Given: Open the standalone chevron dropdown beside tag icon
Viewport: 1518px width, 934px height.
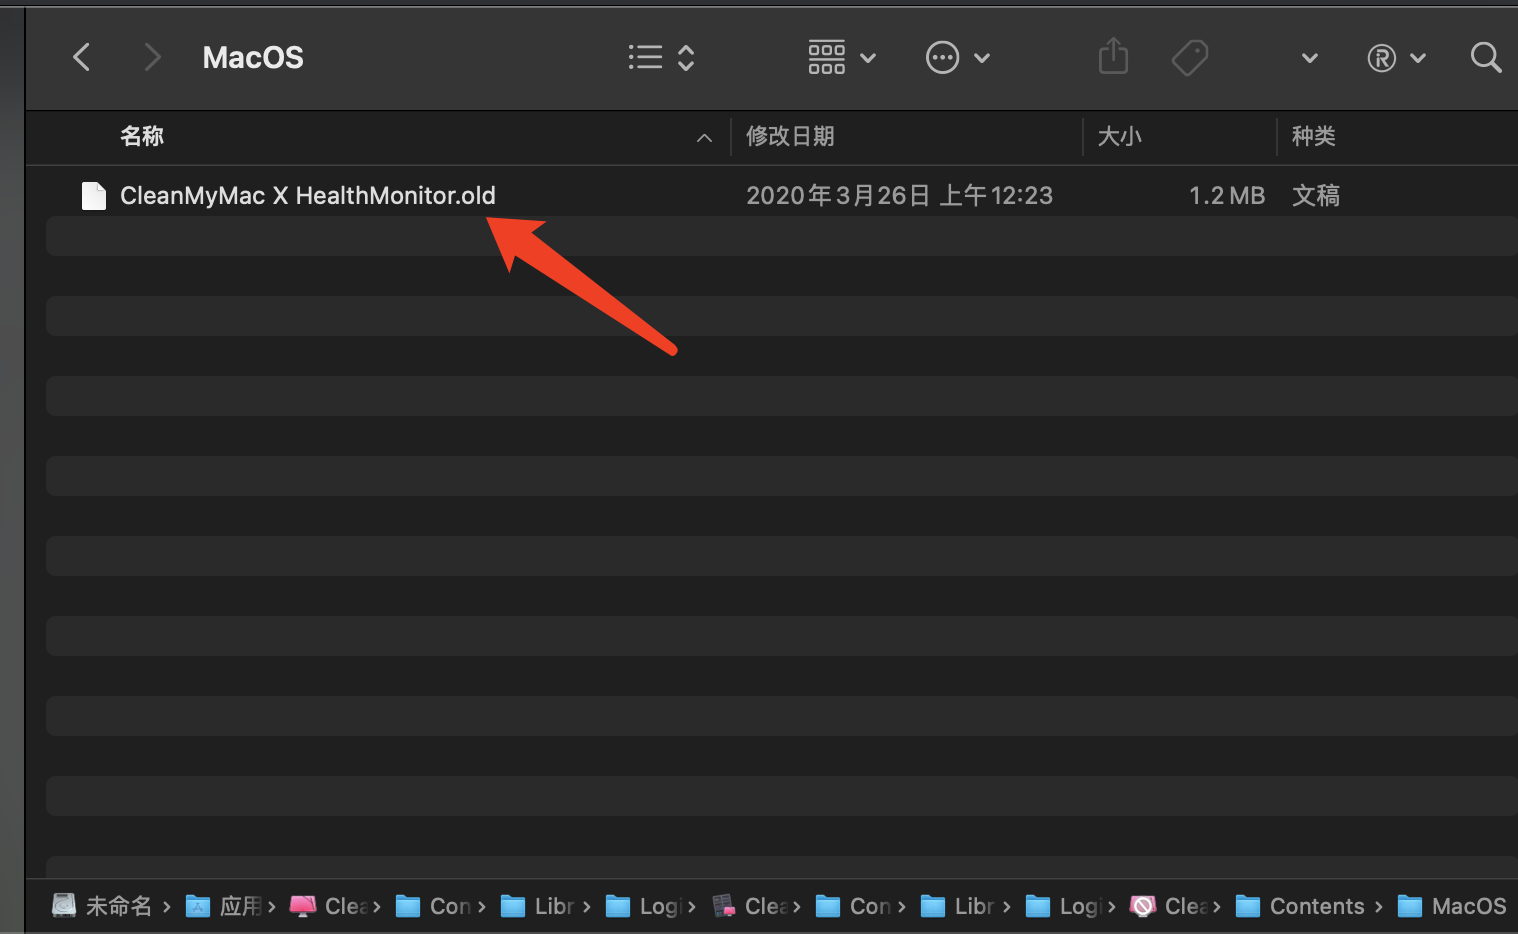Looking at the screenshot, I should [1309, 58].
